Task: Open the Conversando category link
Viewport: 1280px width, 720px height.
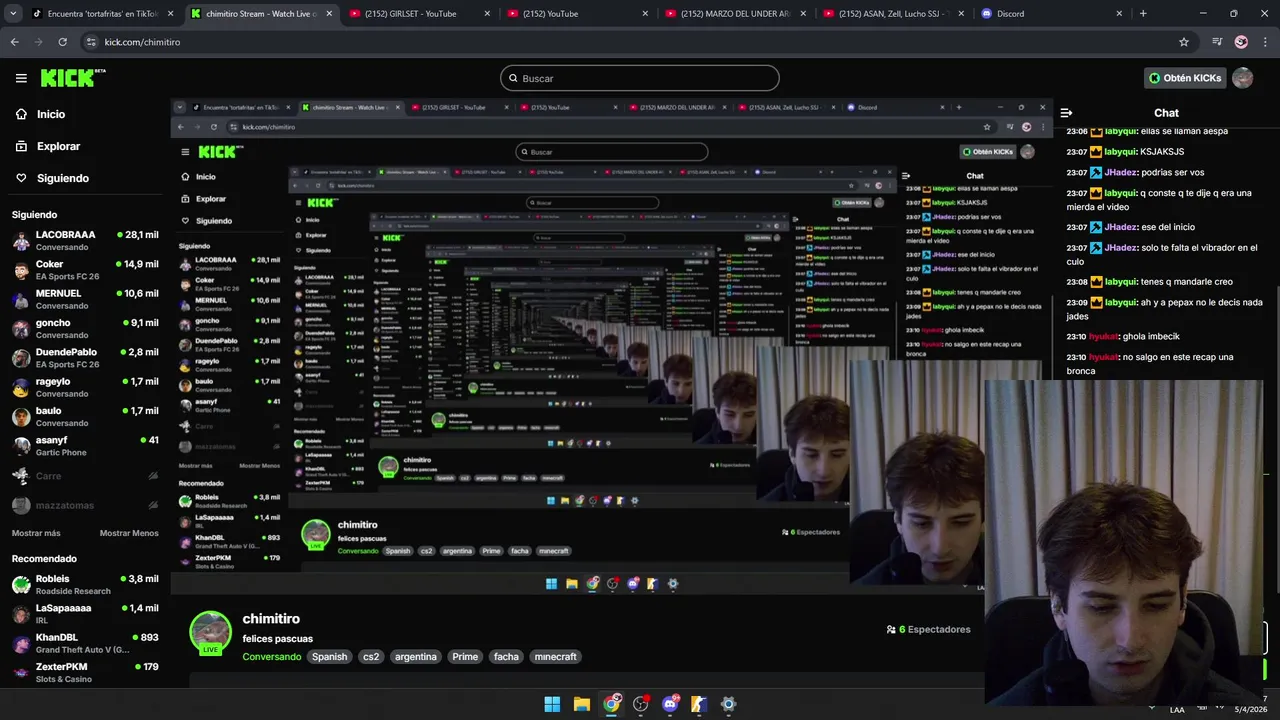Action: tap(271, 657)
